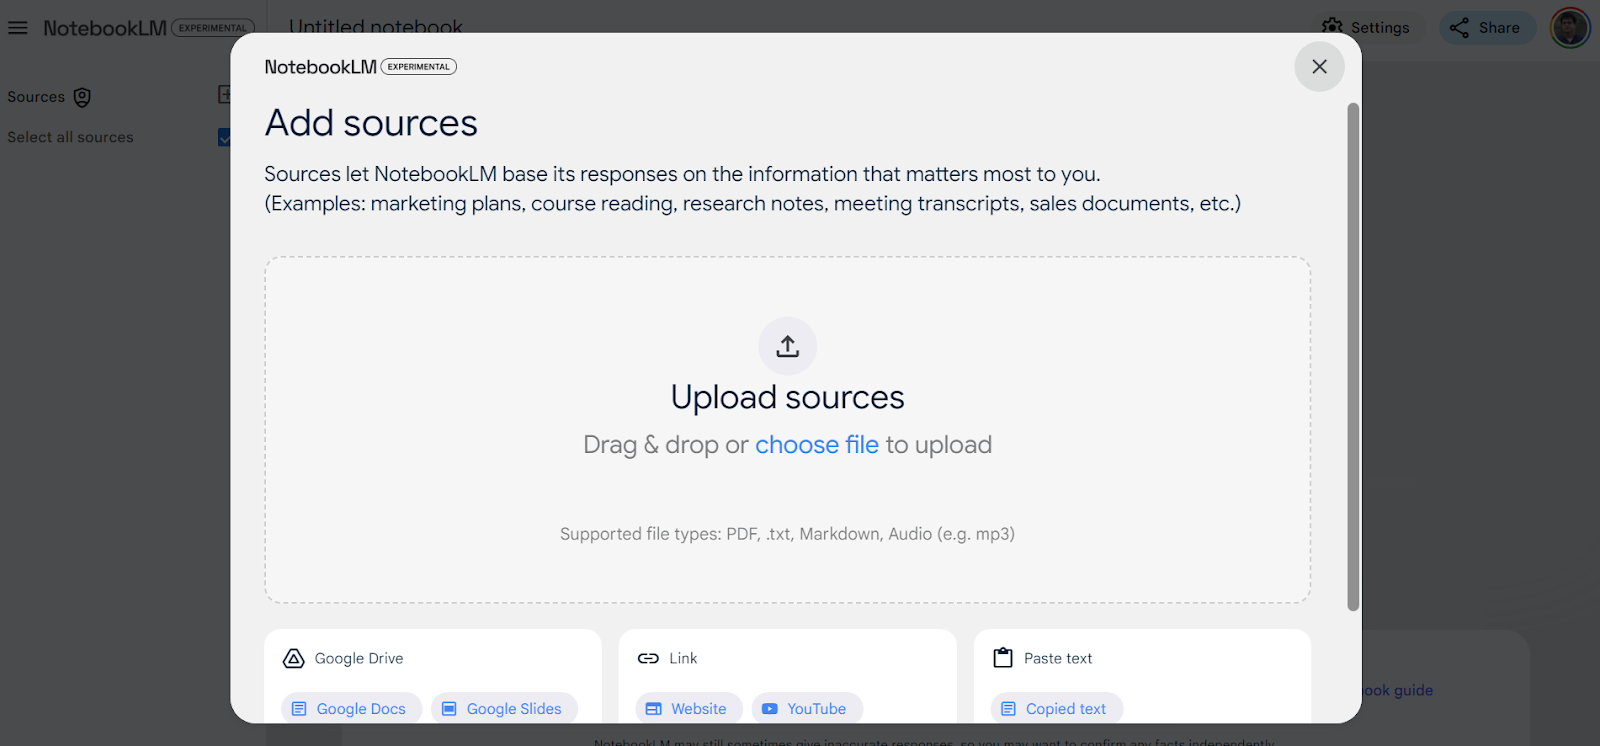The height and width of the screenshot is (746, 1600).
Task: Open the user profile avatar
Action: click(x=1570, y=28)
